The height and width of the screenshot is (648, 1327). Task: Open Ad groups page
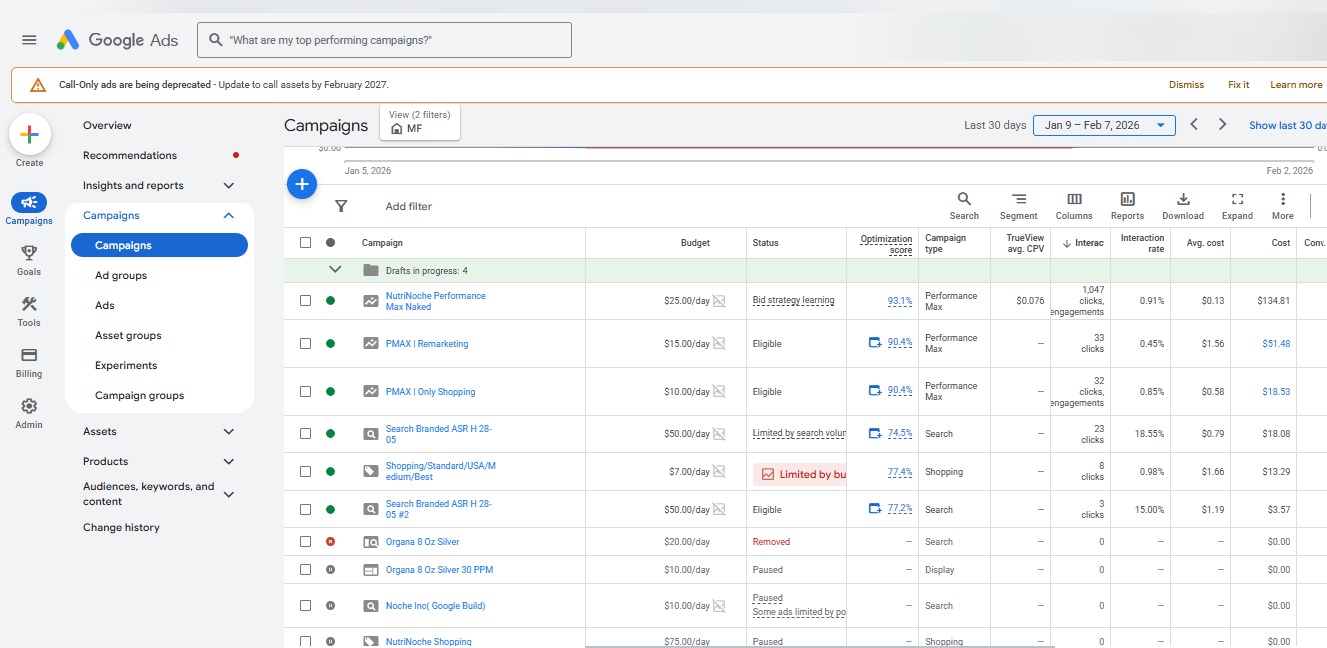click(x=121, y=276)
